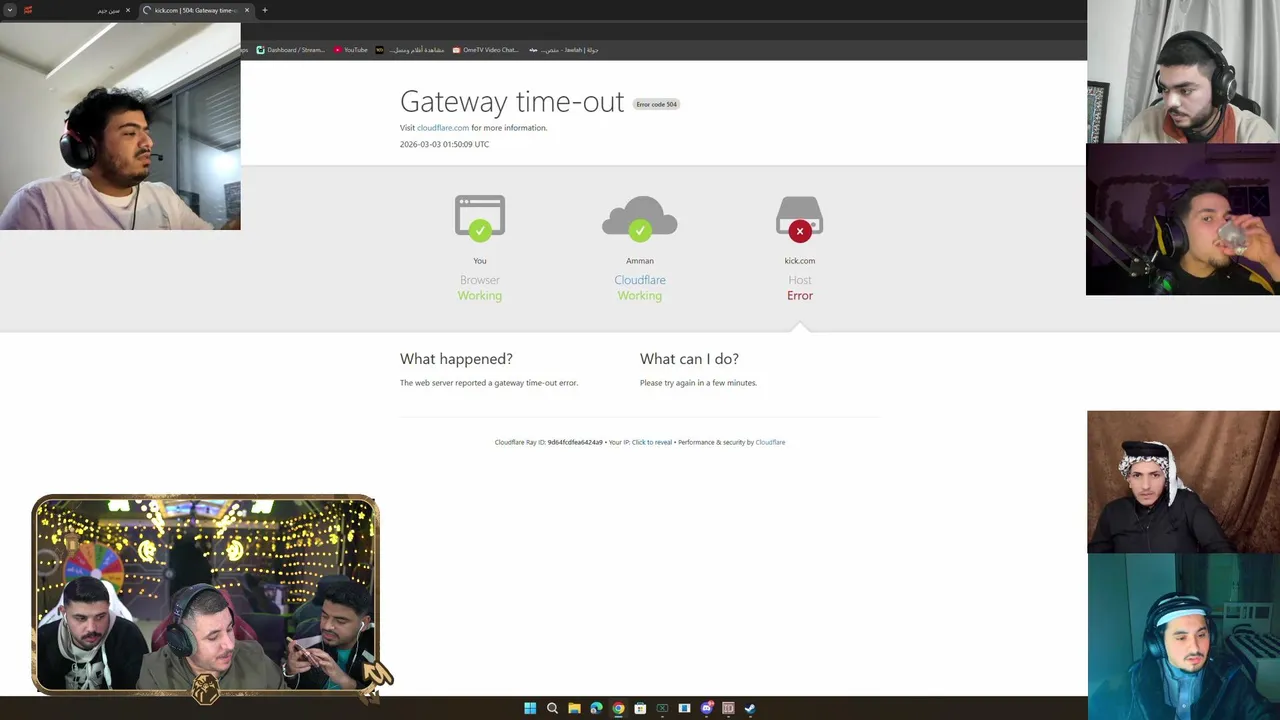Switch to Google Chrome taskbar icon

tap(618, 708)
